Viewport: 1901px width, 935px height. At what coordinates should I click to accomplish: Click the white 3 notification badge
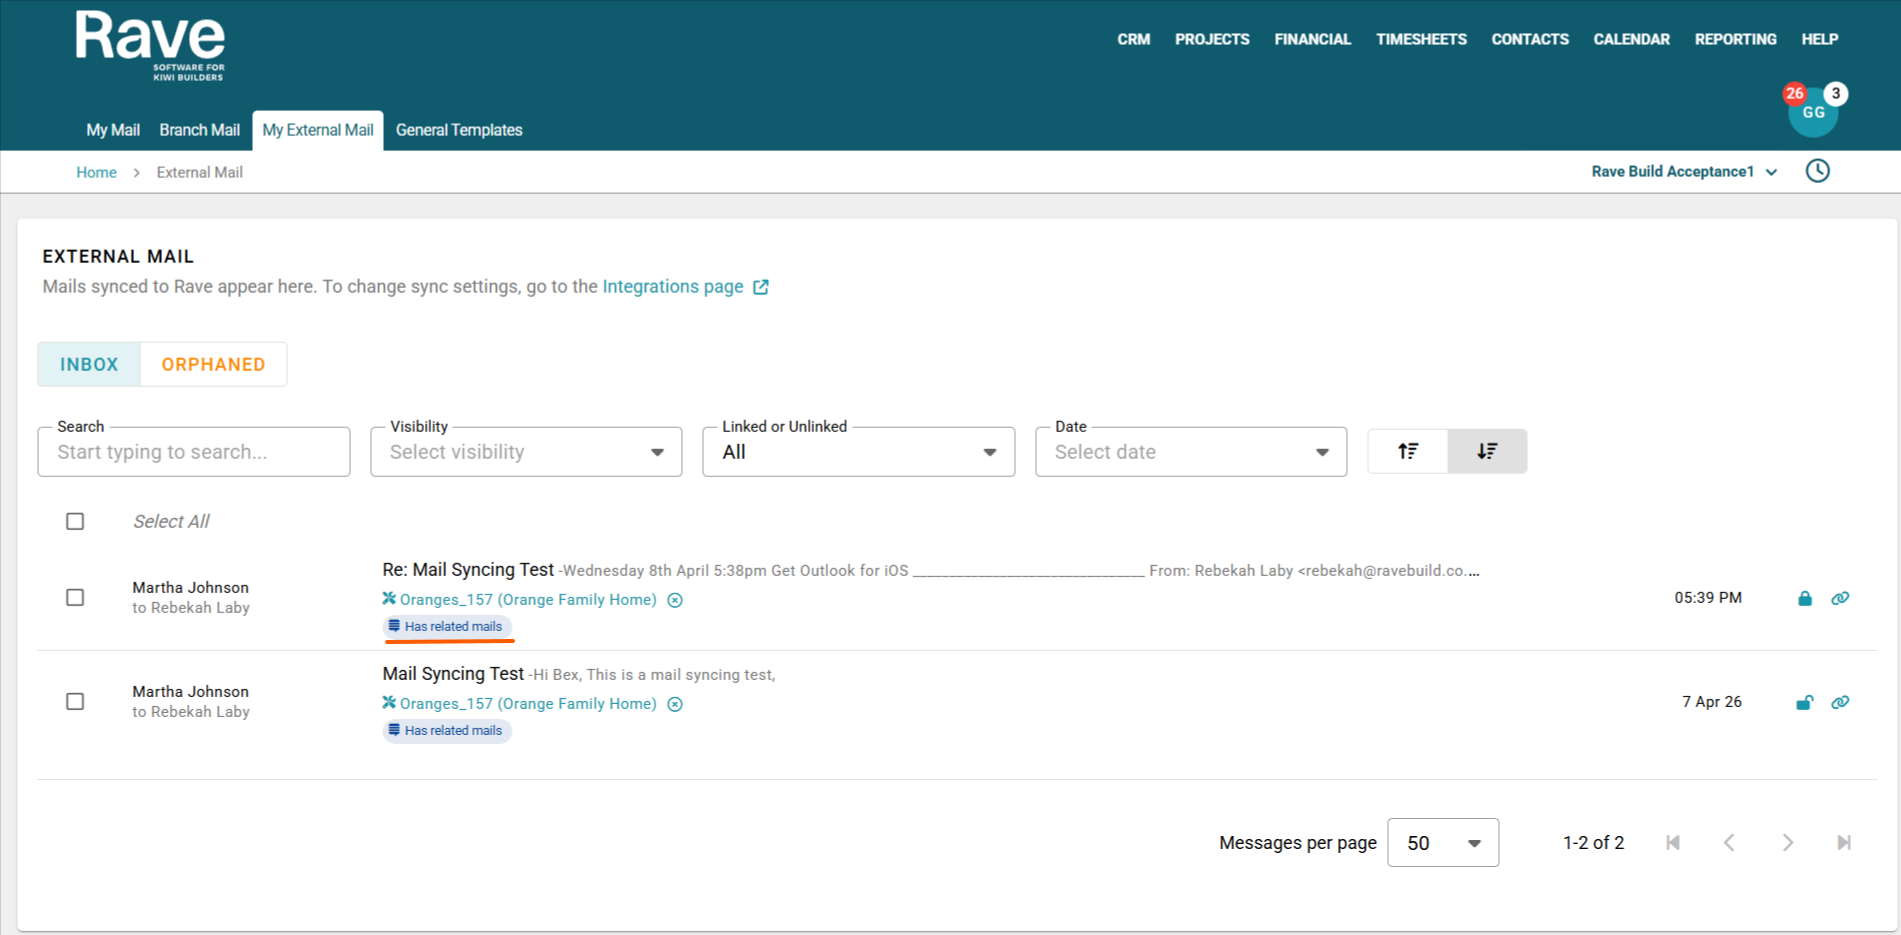[1836, 93]
